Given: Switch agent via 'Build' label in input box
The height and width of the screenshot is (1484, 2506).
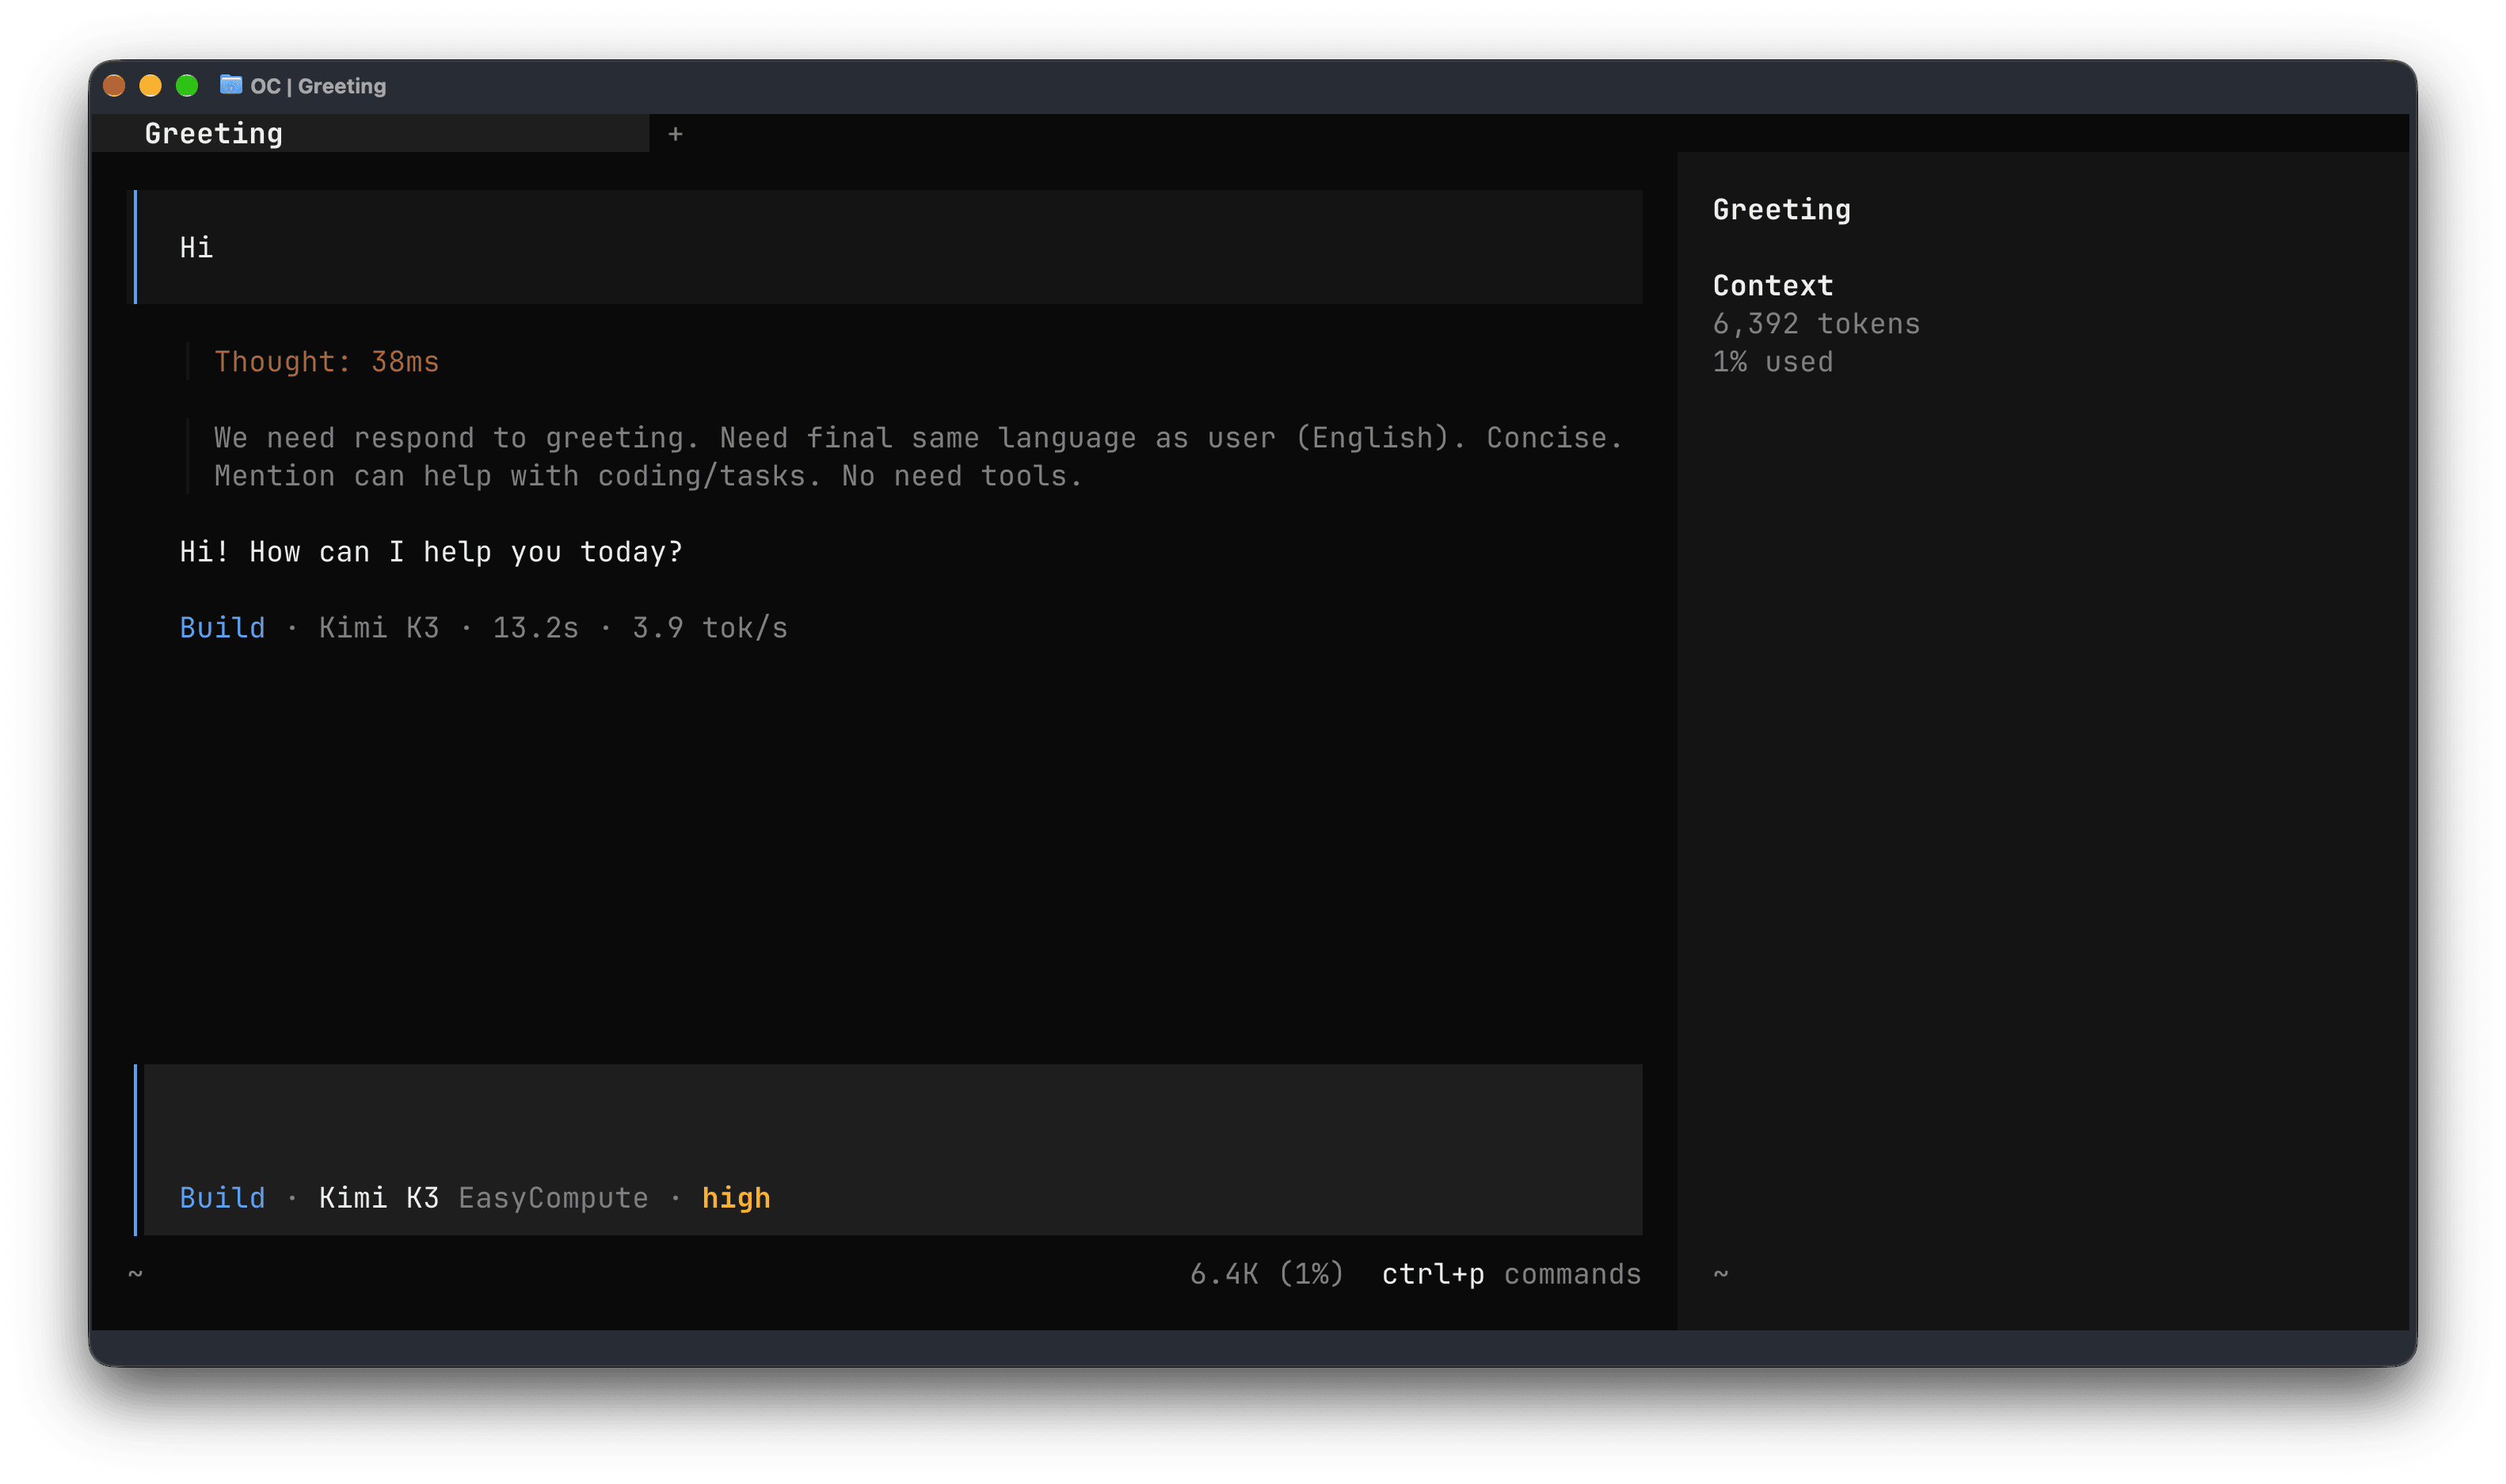Looking at the screenshot, I should coord(222,1197).
